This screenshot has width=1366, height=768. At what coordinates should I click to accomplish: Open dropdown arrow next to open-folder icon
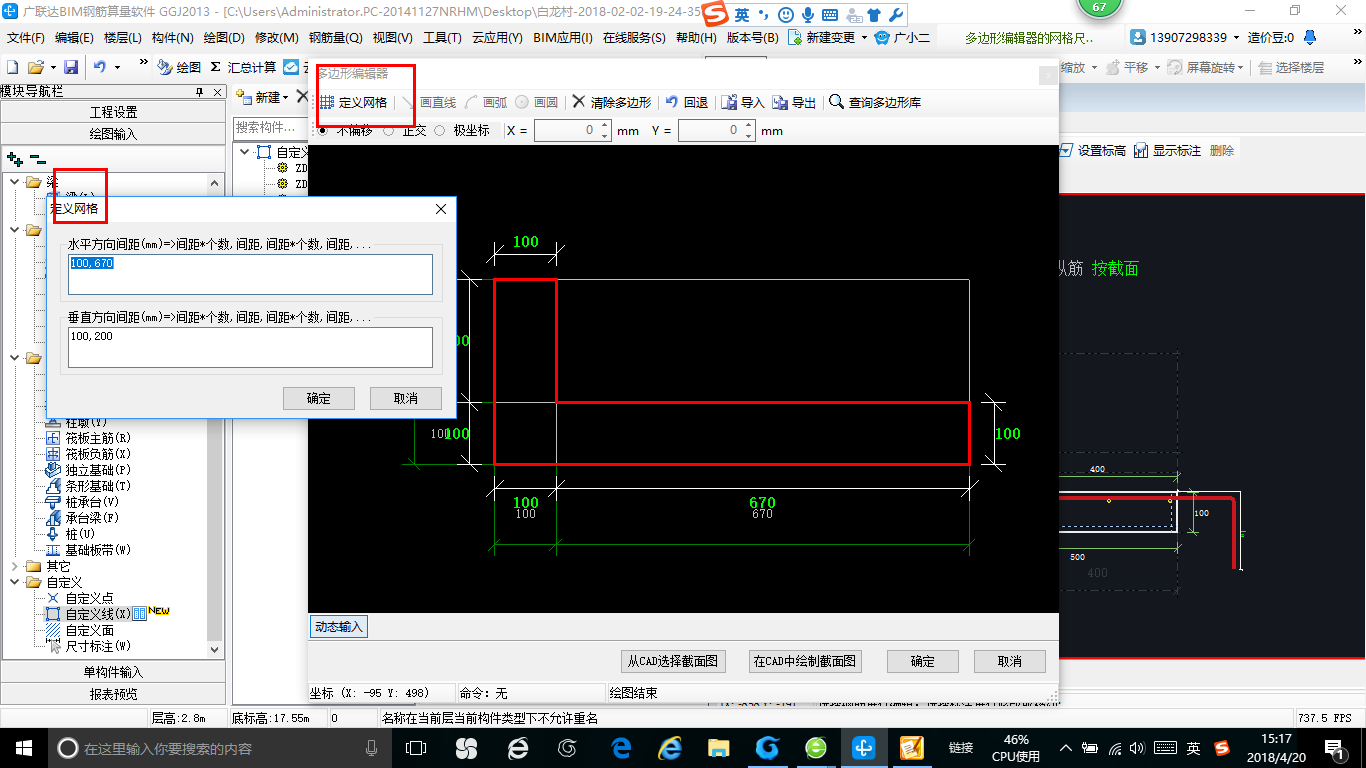(51, 67)
